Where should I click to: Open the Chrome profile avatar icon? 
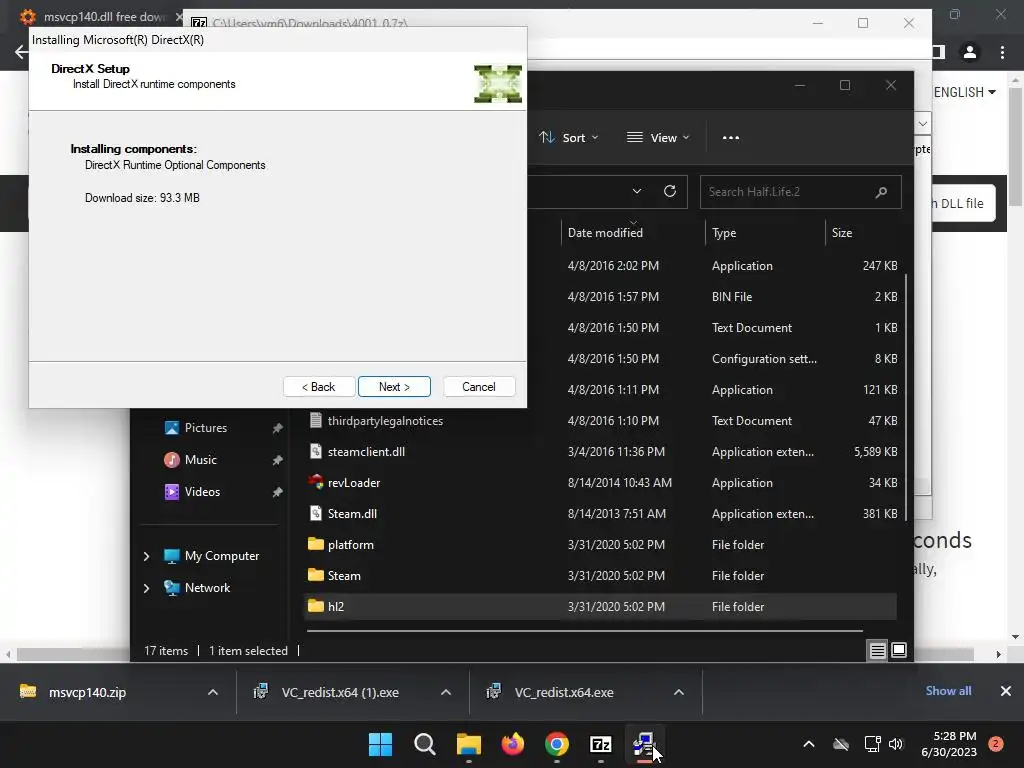[970, 52]
